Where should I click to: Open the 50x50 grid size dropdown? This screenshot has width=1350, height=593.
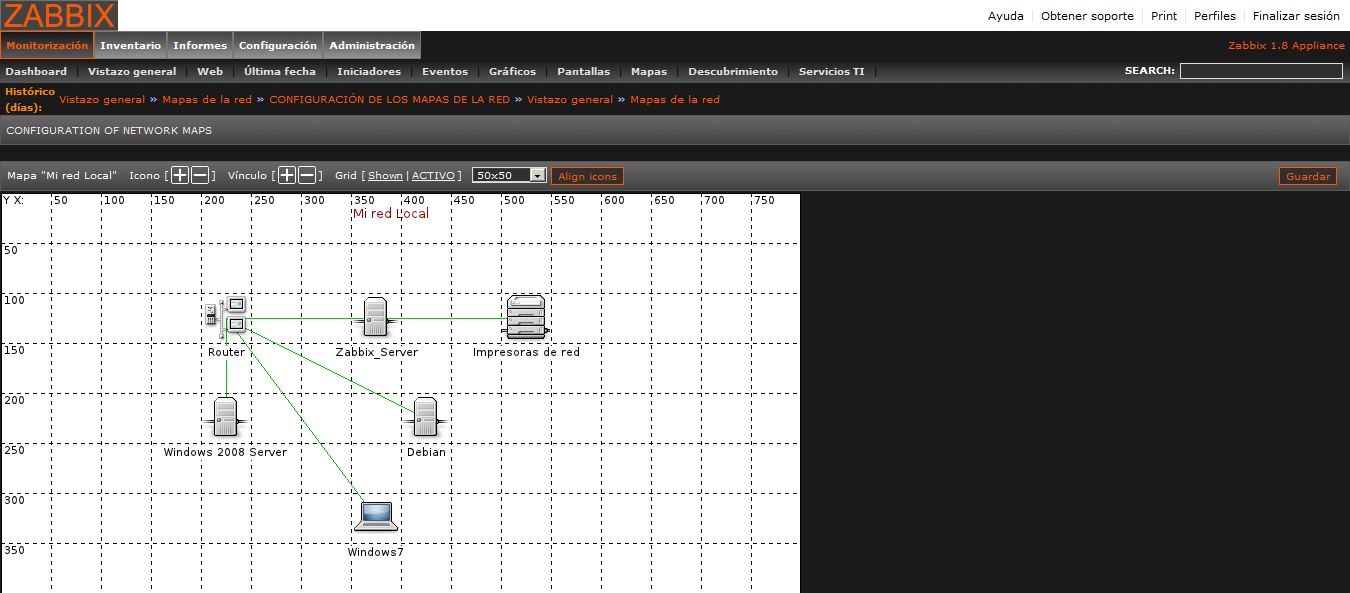[510, 175]
